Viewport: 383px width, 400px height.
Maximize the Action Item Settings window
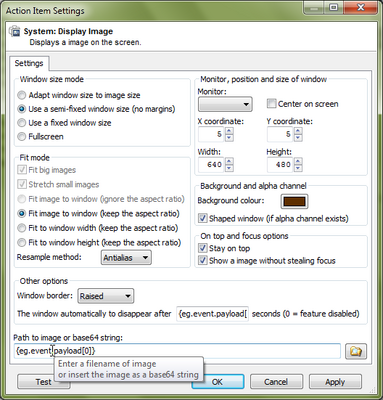pos(334,7)
